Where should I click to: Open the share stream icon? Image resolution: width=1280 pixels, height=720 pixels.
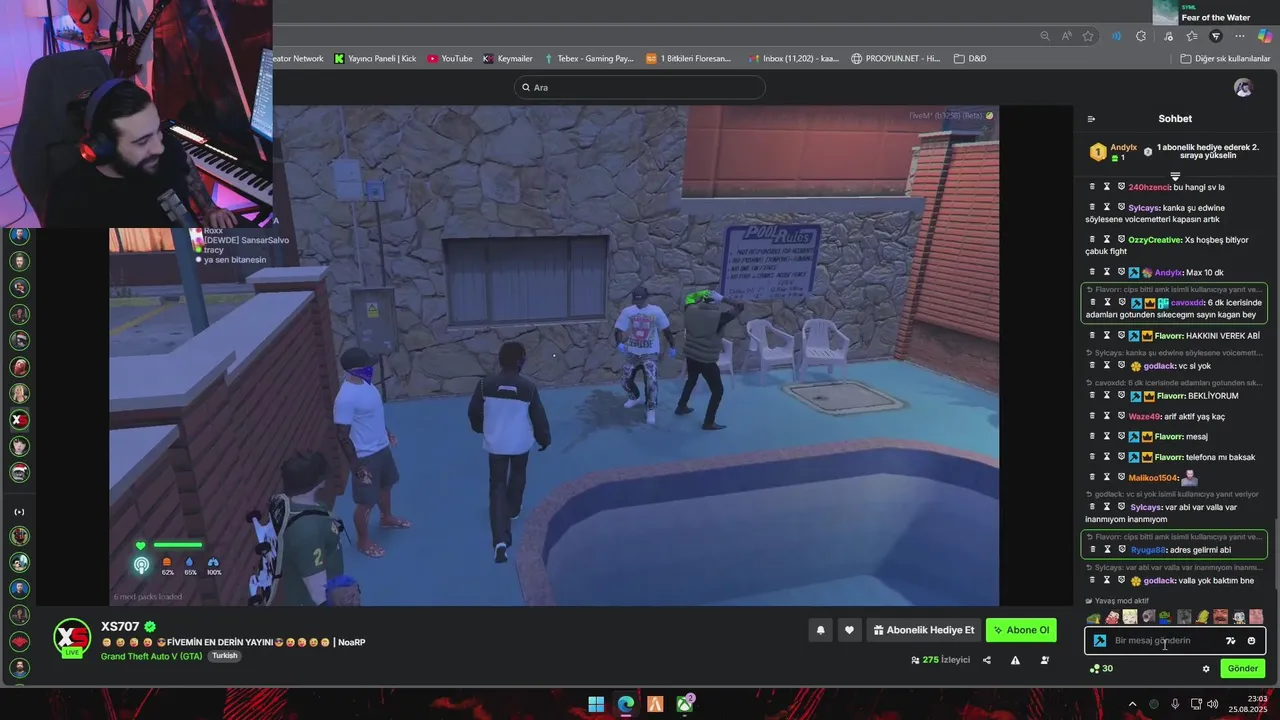(987, 660)
